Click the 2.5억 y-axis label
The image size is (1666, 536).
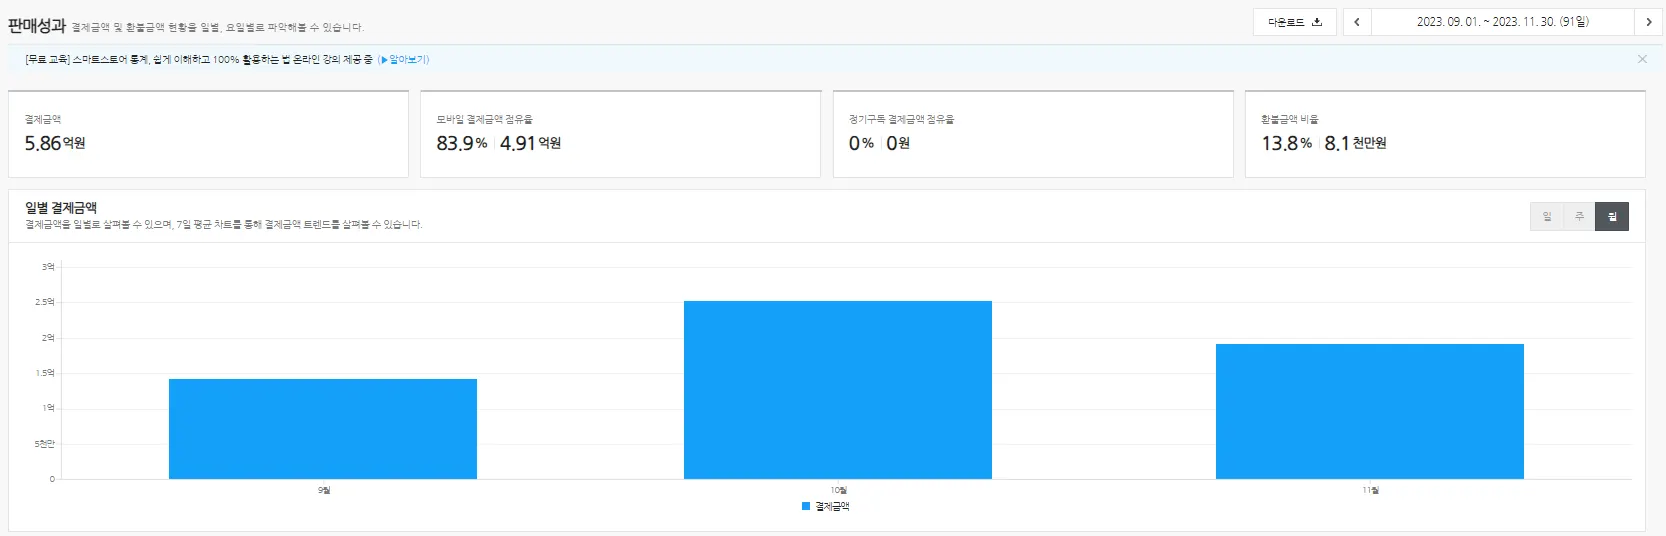(45, 302)
